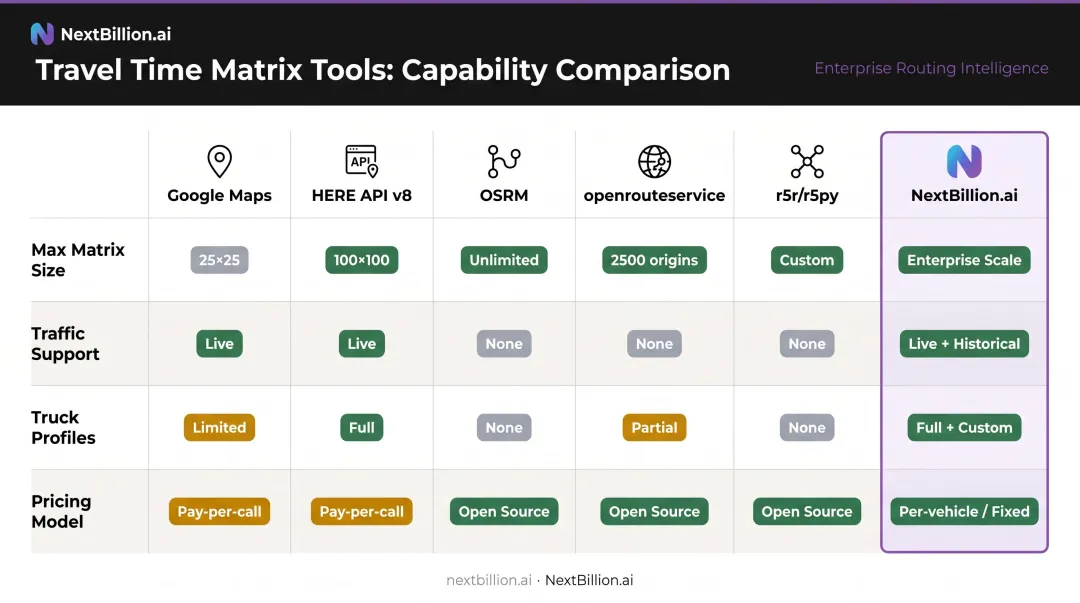Click r5r/r5py Open Source badge
This screenshot has width=1080, height=603.
(x=807, y=511)
